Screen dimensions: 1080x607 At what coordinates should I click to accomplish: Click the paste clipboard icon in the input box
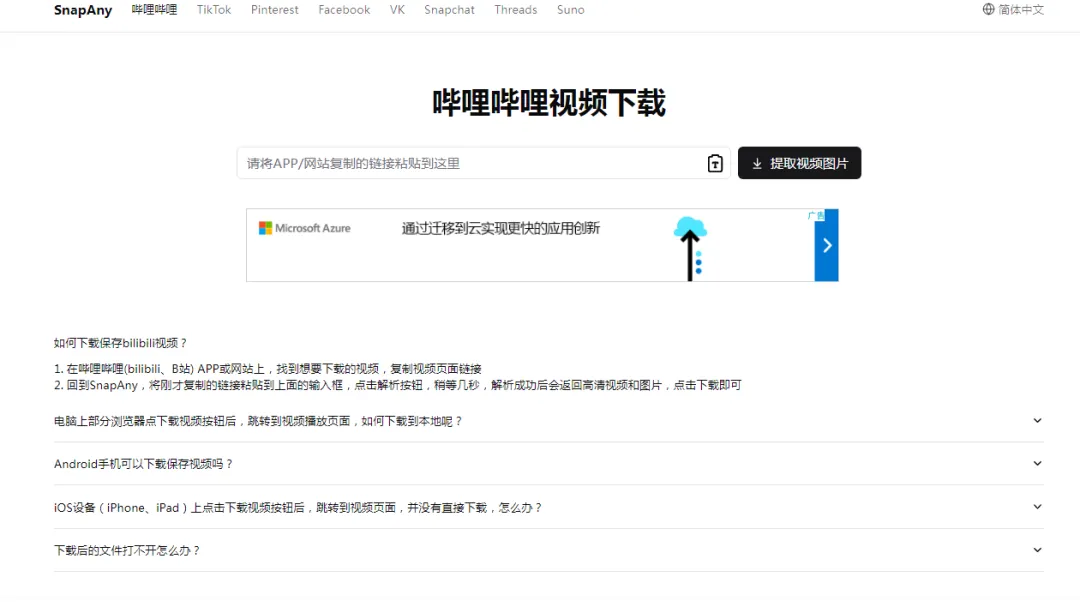(x=715, y=163)
